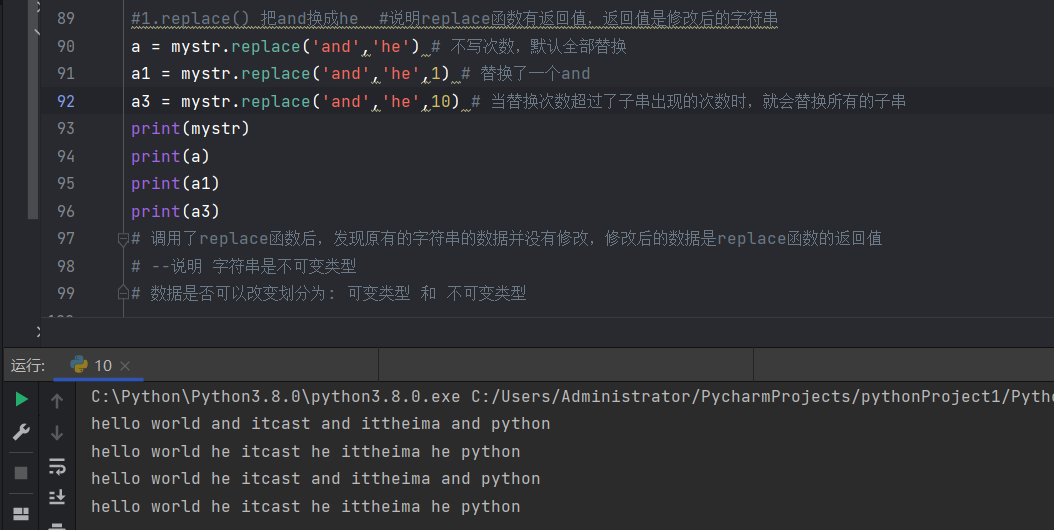Click the print icon in console toolbar
The height and width of the screenshot is (530, 1054).
pyautogui.click(x=57, y=524)
